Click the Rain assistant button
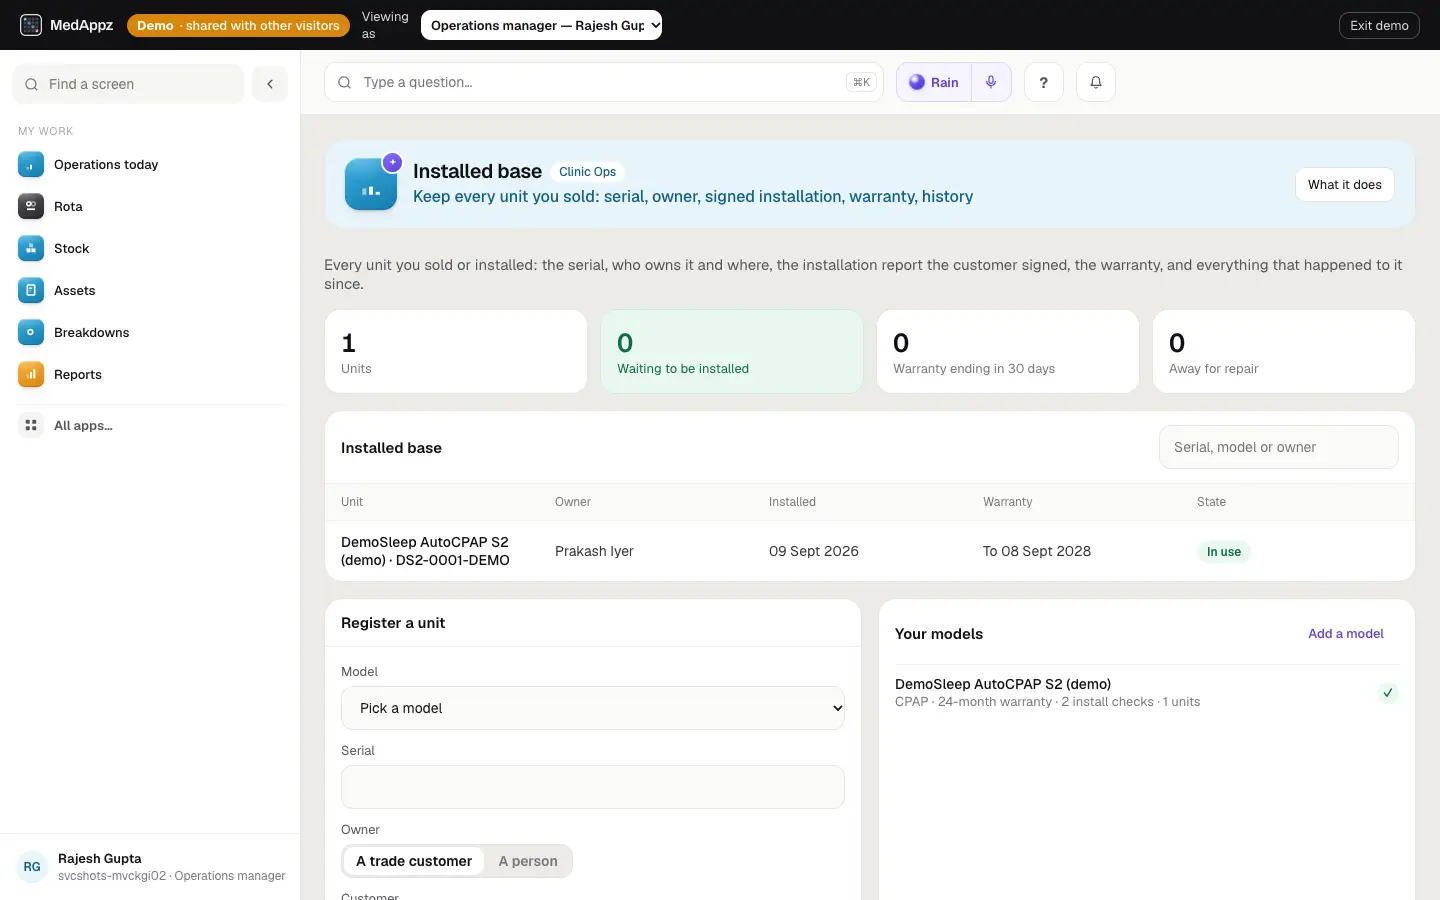Screen dimensions: 1440x900 [934, 82]
